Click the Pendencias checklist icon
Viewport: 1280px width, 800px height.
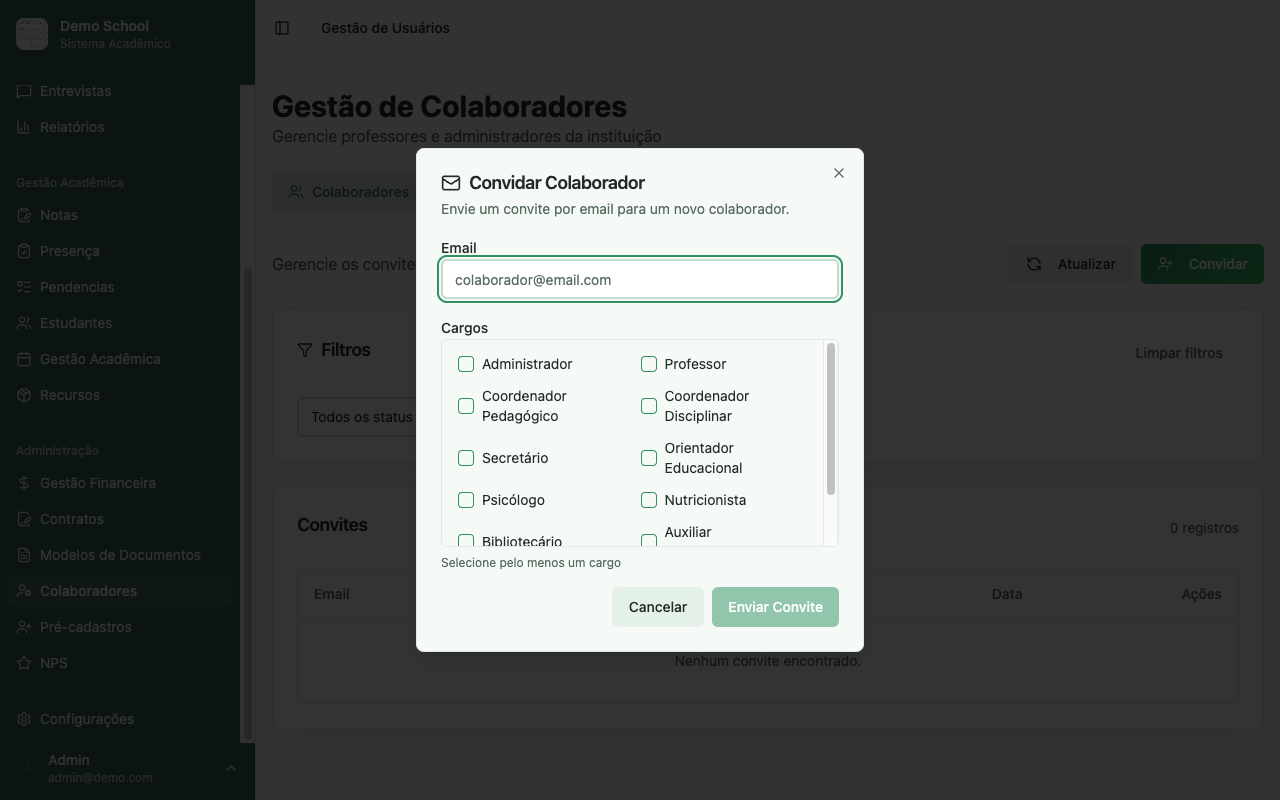tap(24, 287)
